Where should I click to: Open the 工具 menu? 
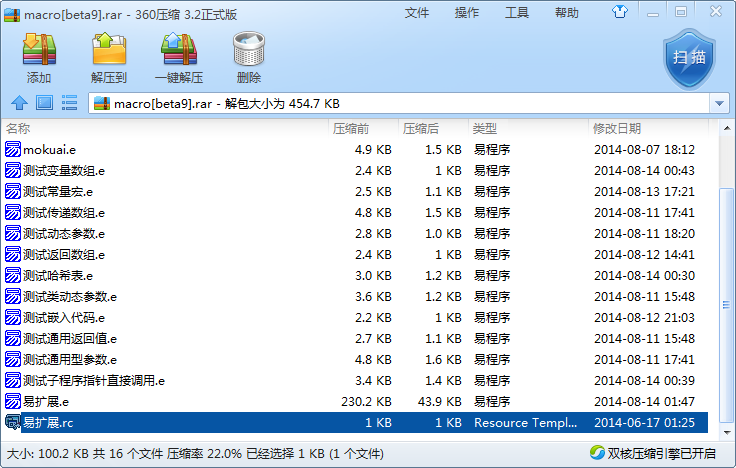click(x=517, y=13)
